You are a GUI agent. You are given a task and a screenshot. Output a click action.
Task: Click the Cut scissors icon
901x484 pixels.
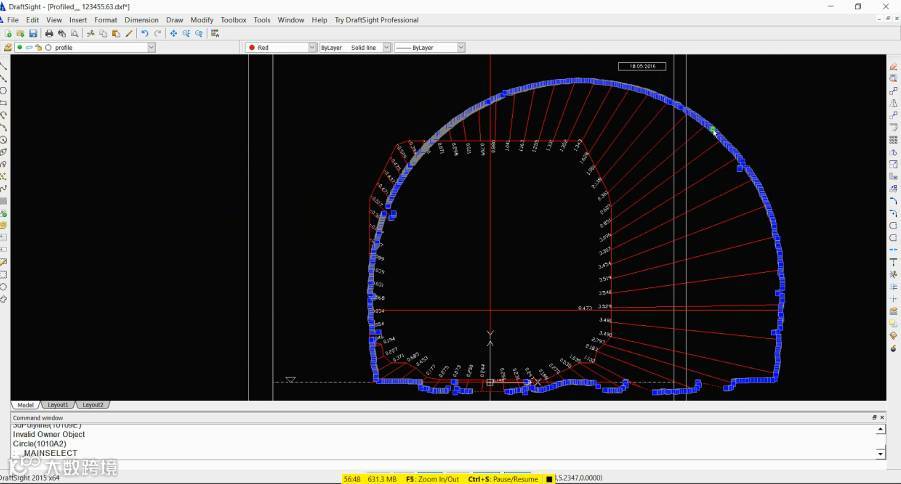[90, 33]
